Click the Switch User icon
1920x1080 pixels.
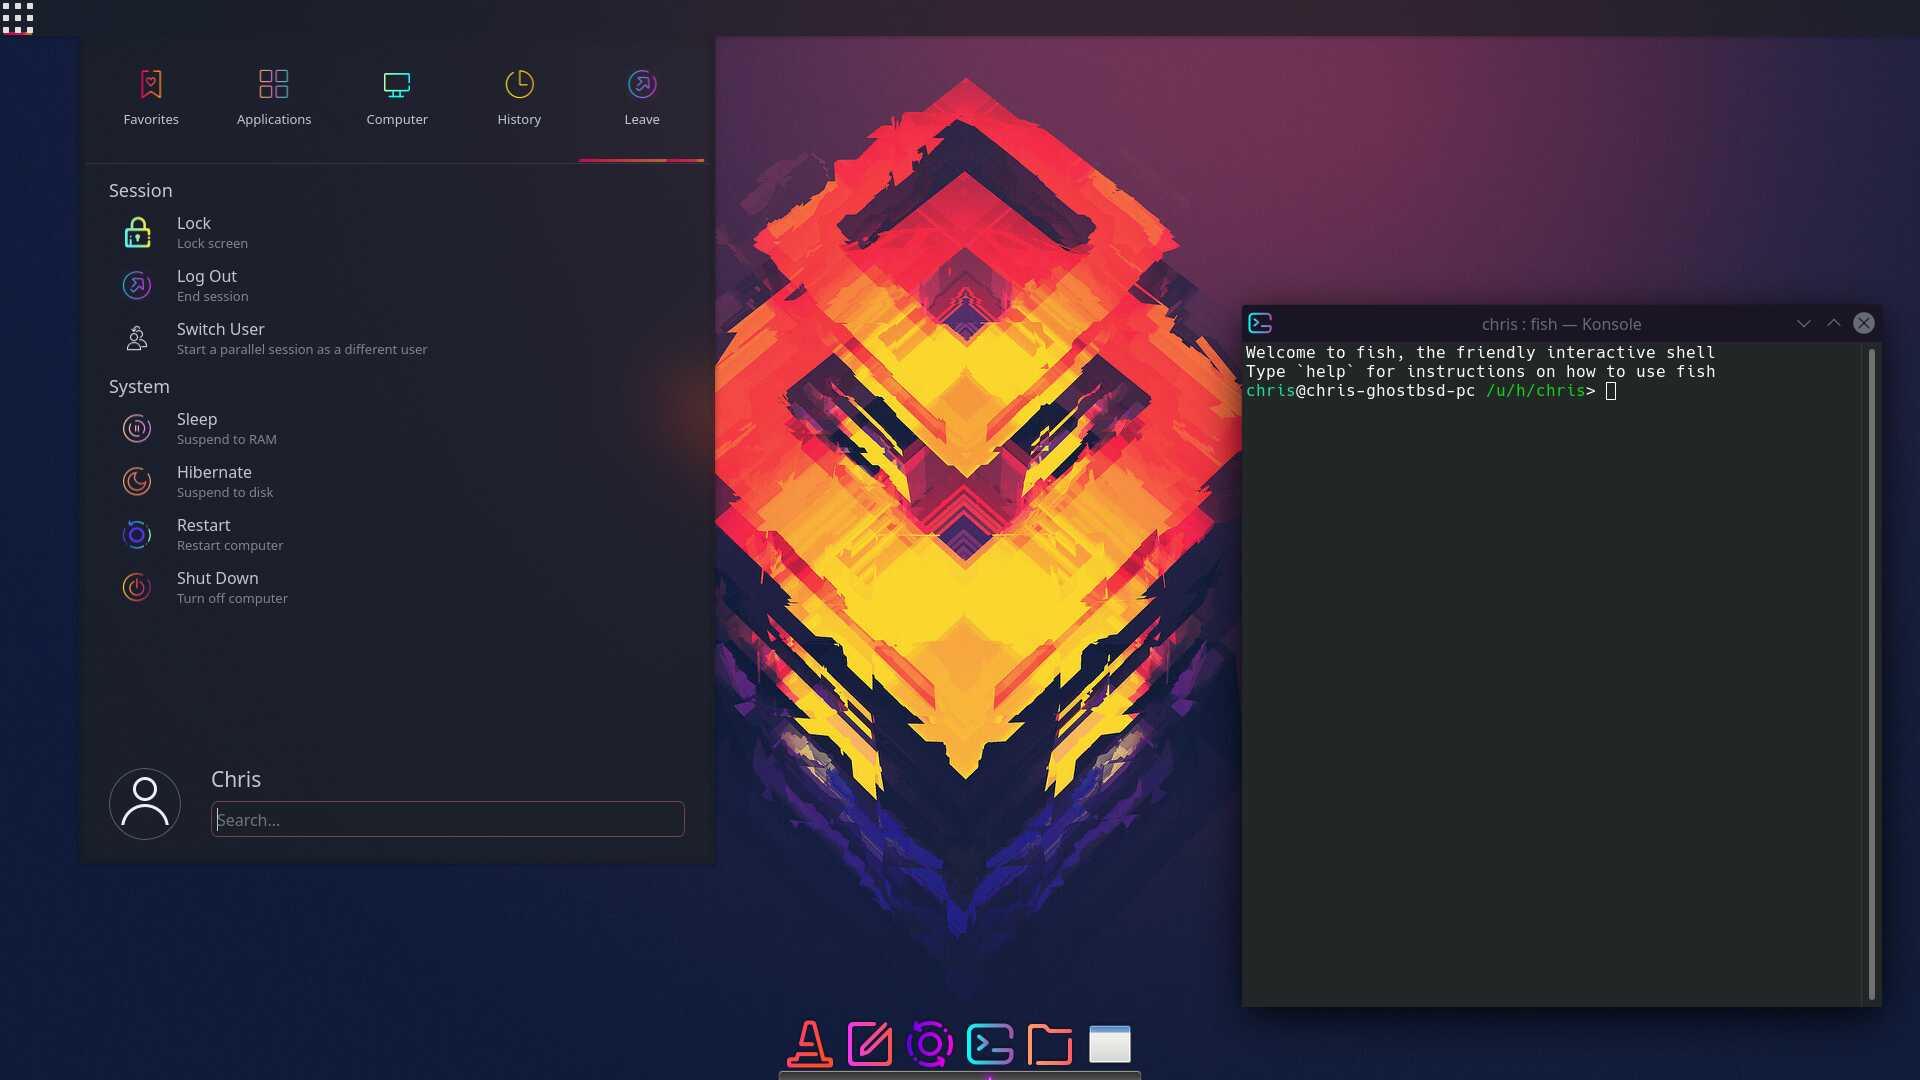coord(137,339)
